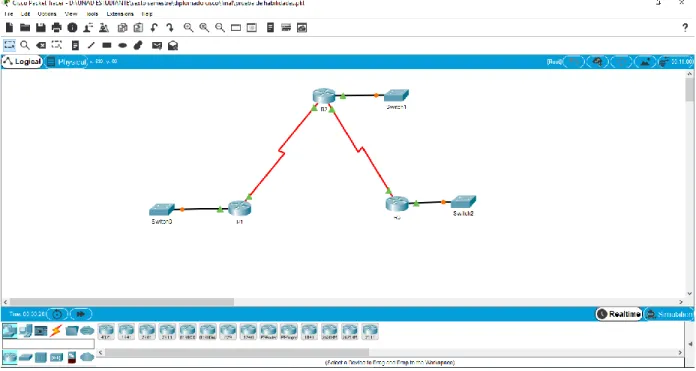Viewport: 696px width, 371px height.
Task: Choose the Freeform drawing tool
Action: click(x=138, y=45)
